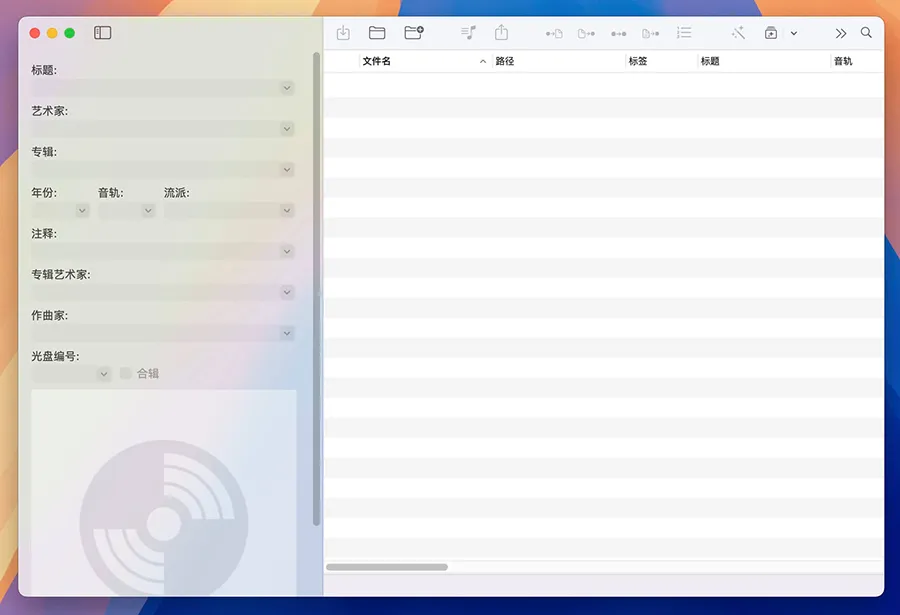Open the search magnifier icon
This screenshot has width=900, height=615.
point(866,33)
